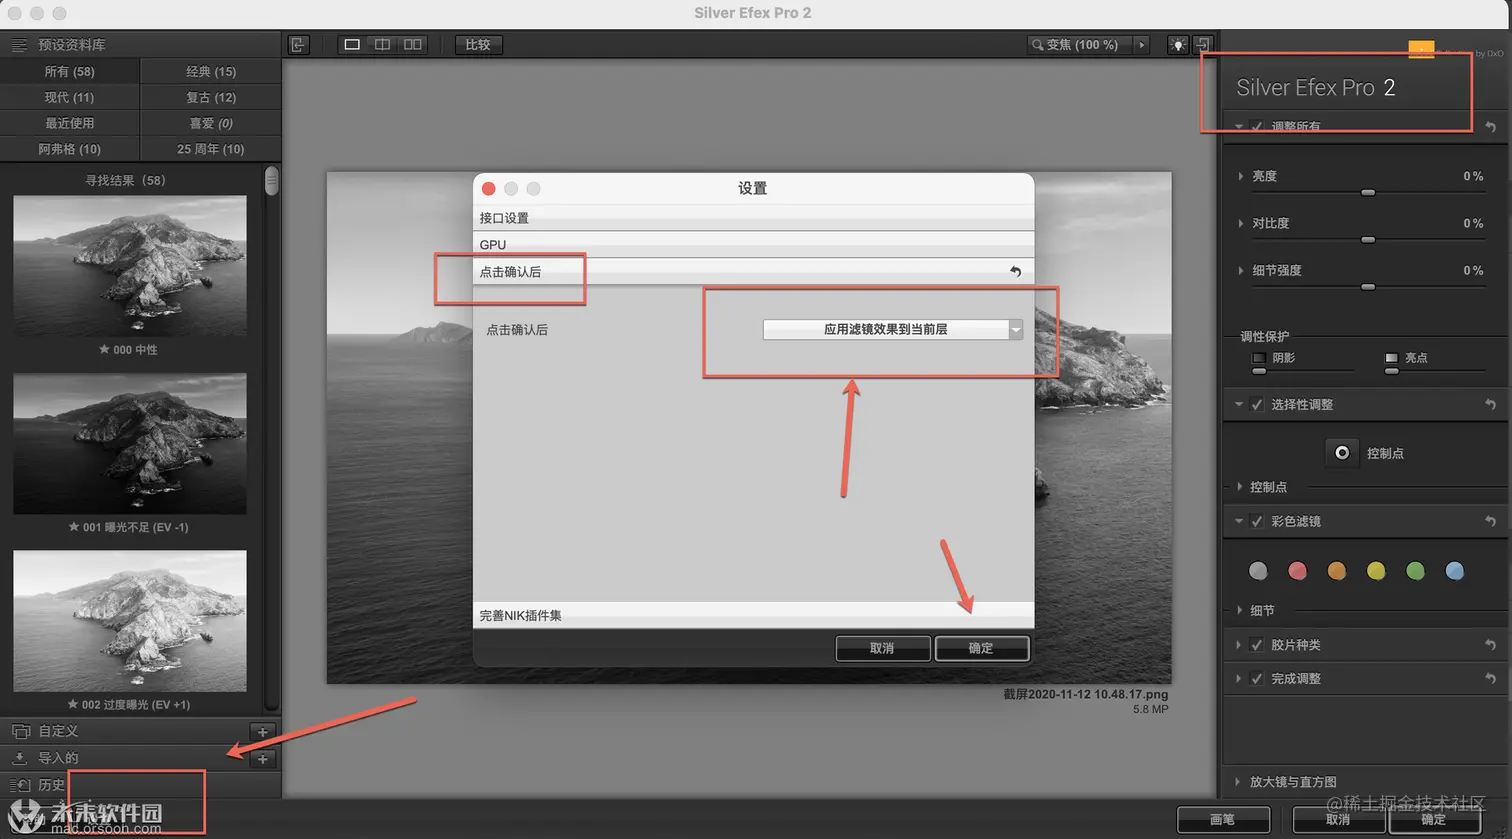1512x839 pixels.
Task: Add a preset in the 自定义 row
Action: (262, 732)
